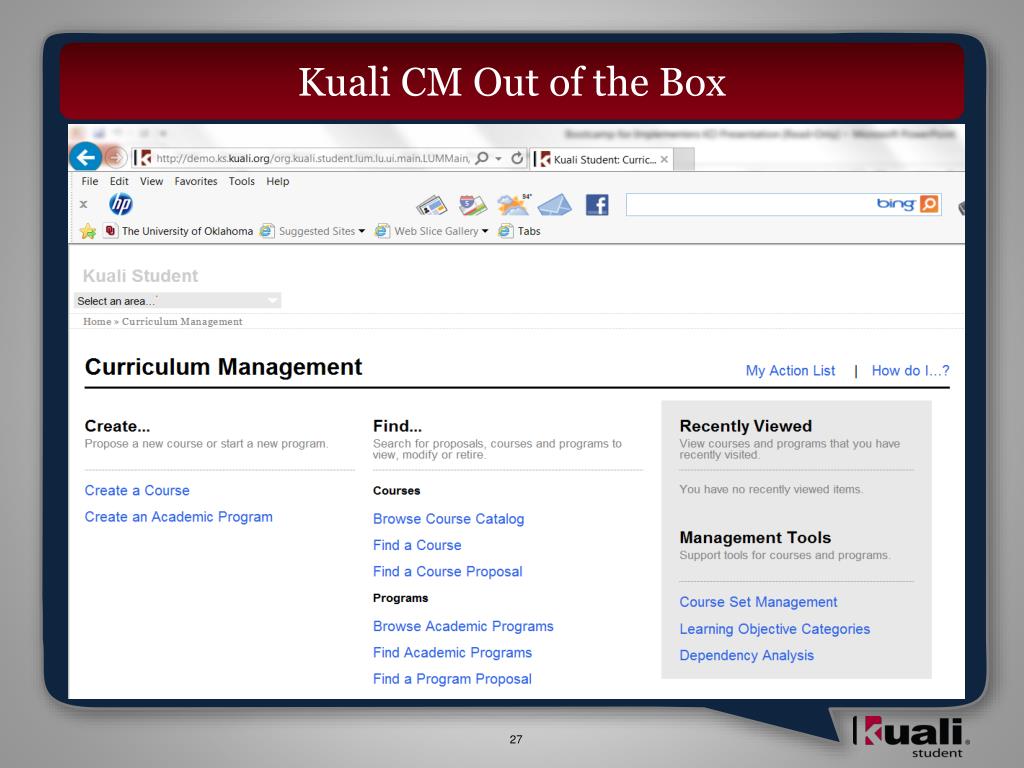
Task: Open the File menu
Action: (90, 182)
